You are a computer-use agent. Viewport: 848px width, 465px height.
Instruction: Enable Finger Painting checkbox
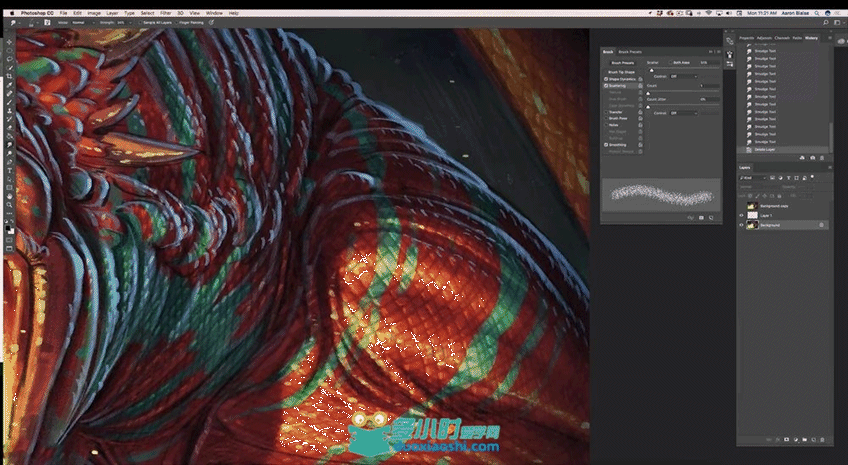(x=176, y=23)
